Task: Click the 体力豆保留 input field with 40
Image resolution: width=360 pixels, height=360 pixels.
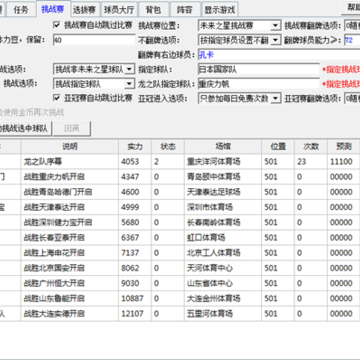Action: [94, 40]
